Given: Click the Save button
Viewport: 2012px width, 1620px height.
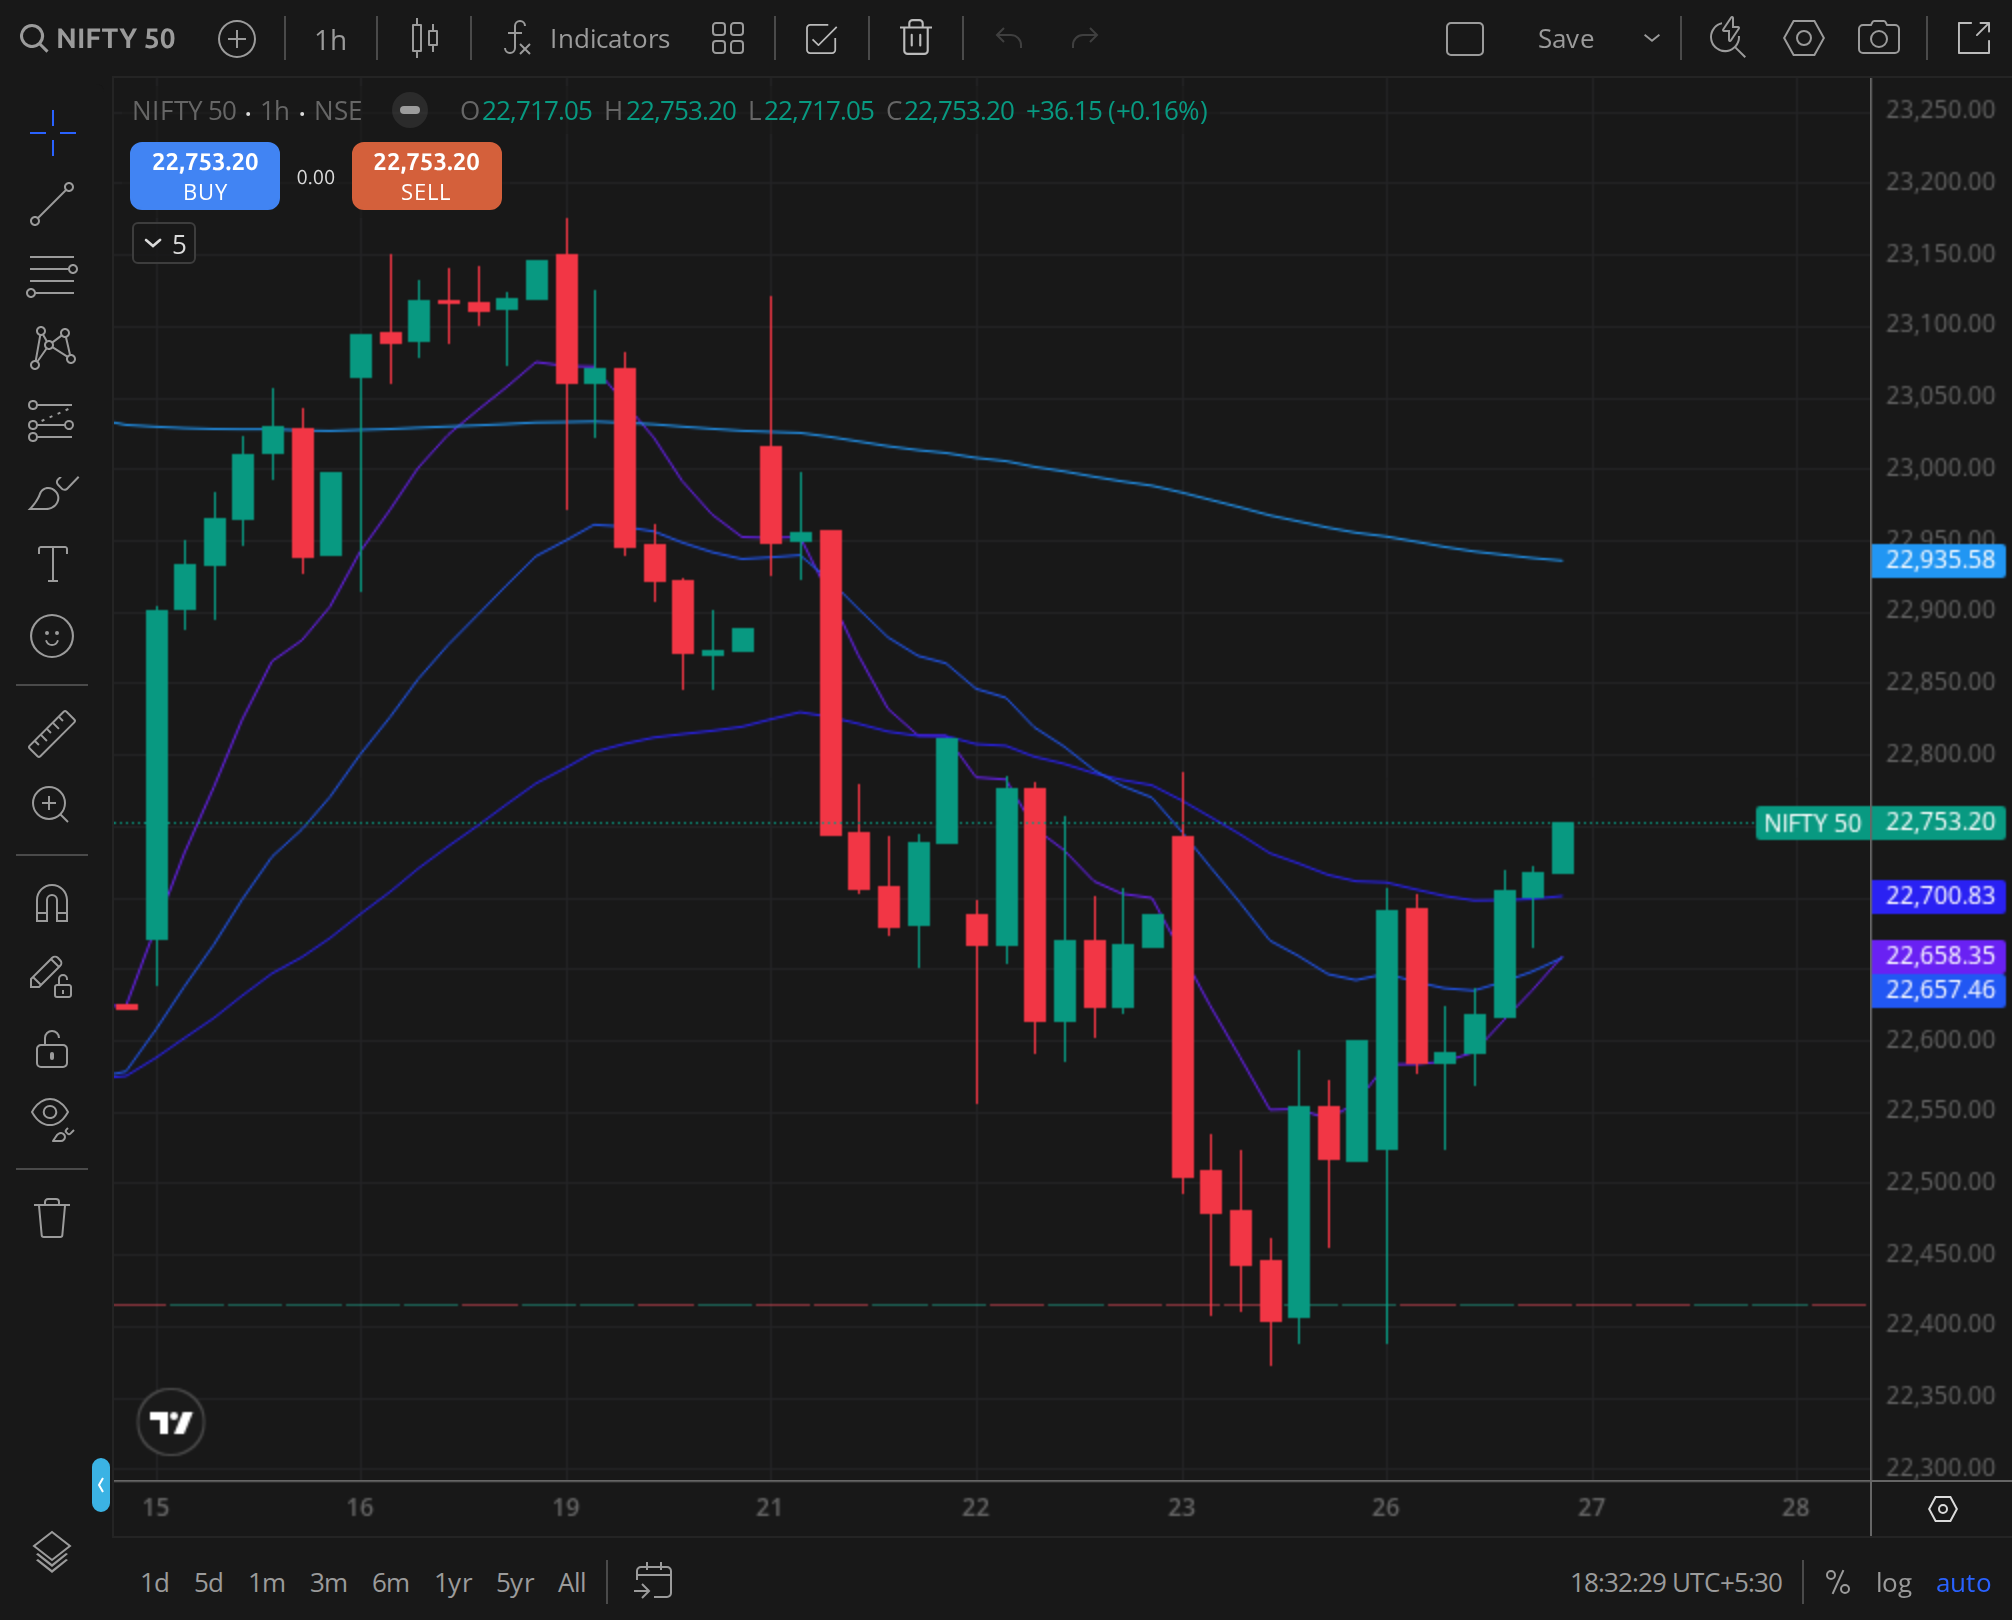Looking at the screenshot, I should pos(1566,39).
